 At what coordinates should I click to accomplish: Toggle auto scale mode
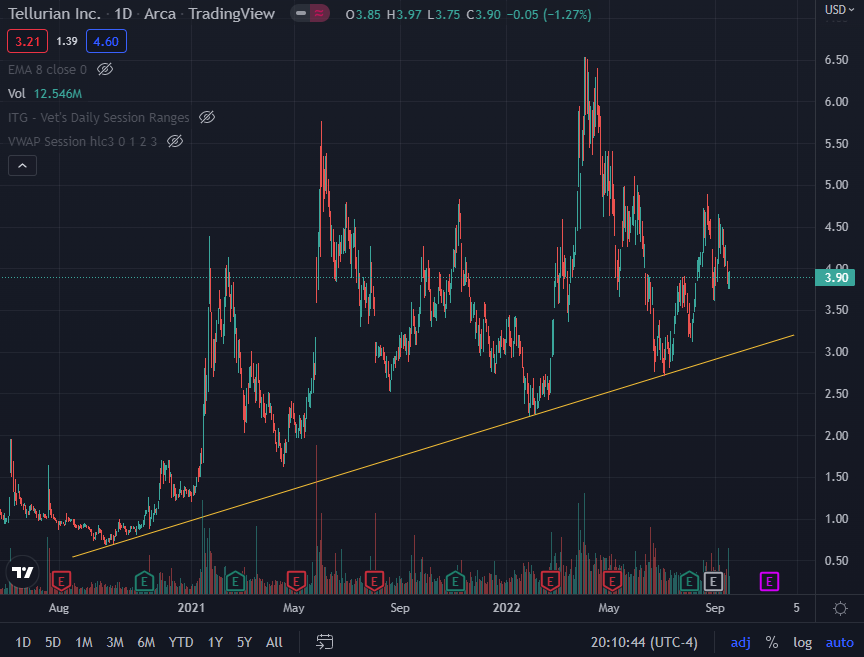click(x=839, y=642)
